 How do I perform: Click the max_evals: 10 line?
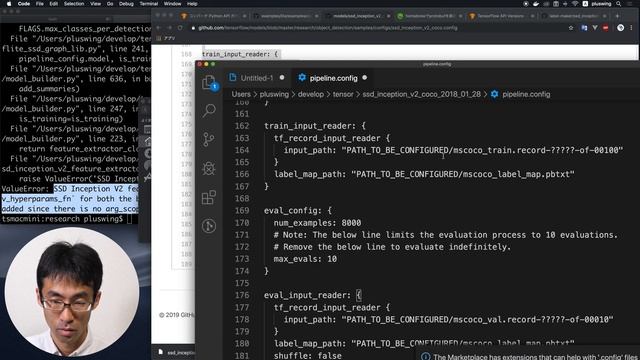click(305, 259)
